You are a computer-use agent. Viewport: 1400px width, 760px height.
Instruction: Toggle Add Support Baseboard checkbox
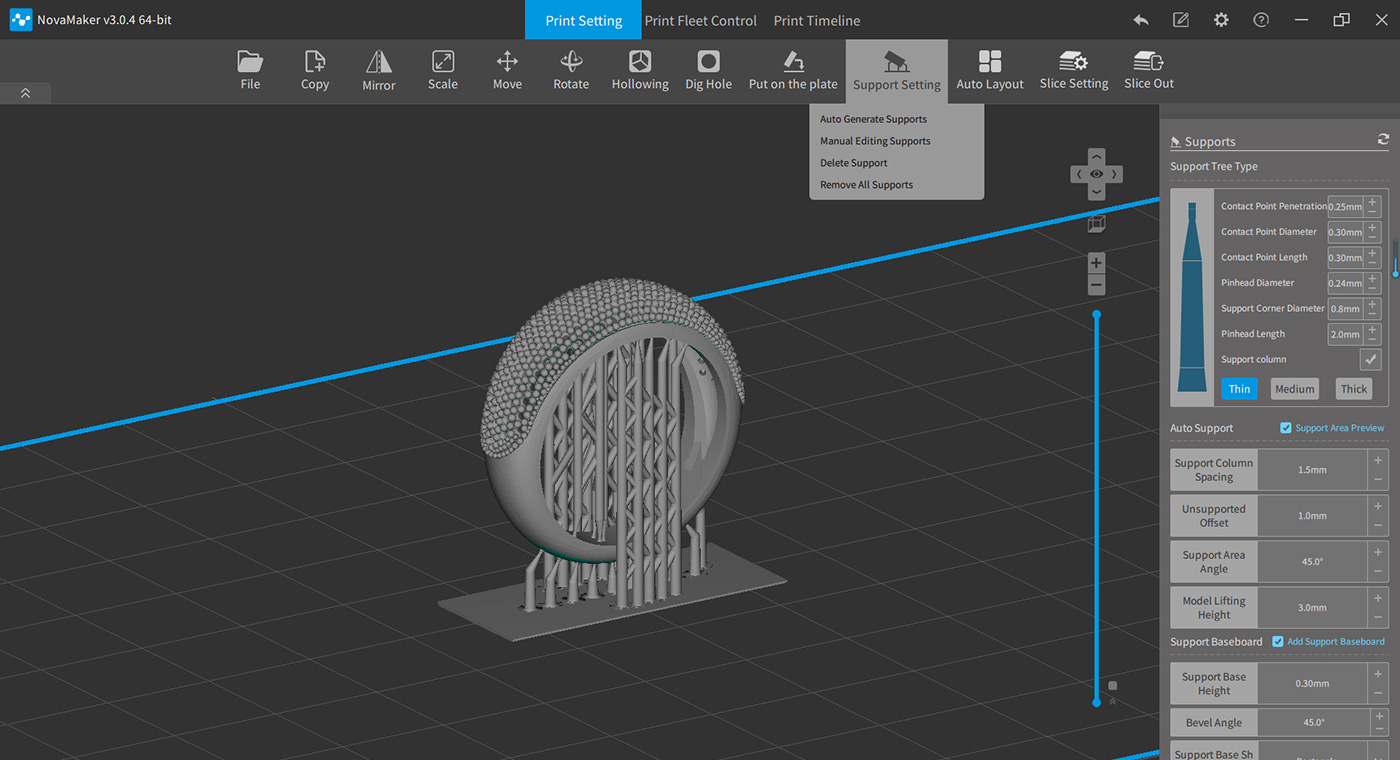pos(1278,641)
